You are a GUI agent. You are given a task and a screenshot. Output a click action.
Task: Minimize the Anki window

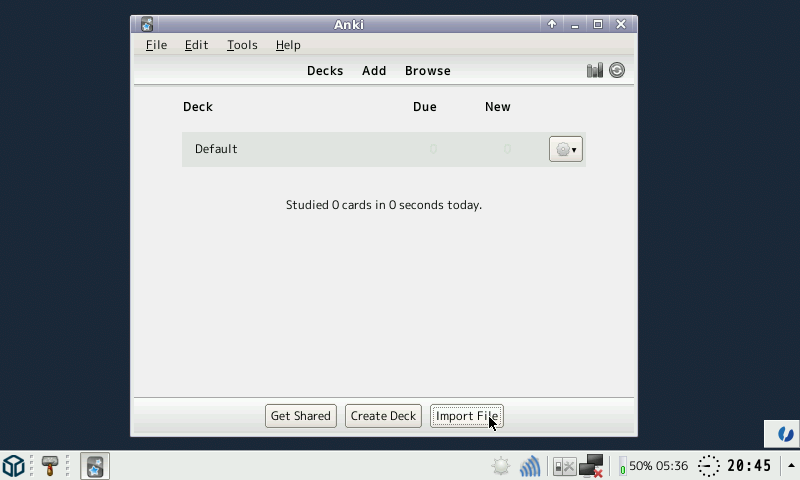pos(575,24)
